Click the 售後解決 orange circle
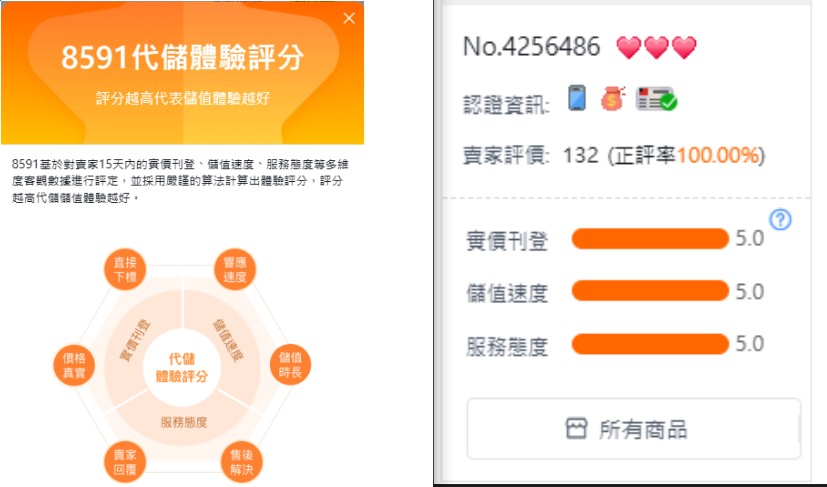The width and height of the screenshot is (827, 487). [x=242, y=462]
